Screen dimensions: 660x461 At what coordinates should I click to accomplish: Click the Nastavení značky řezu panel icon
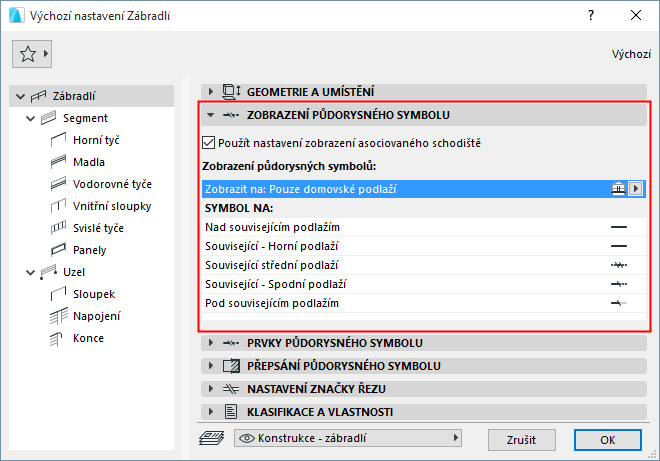click(231, 389)
